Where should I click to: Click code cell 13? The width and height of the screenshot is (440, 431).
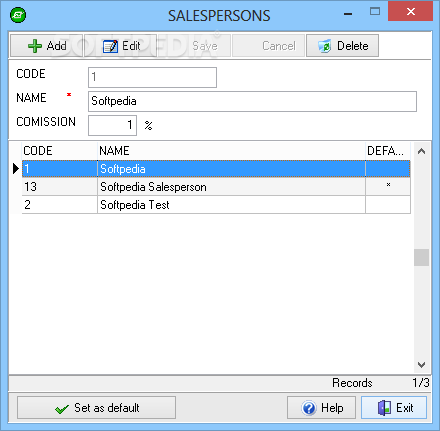click(60, 187)
